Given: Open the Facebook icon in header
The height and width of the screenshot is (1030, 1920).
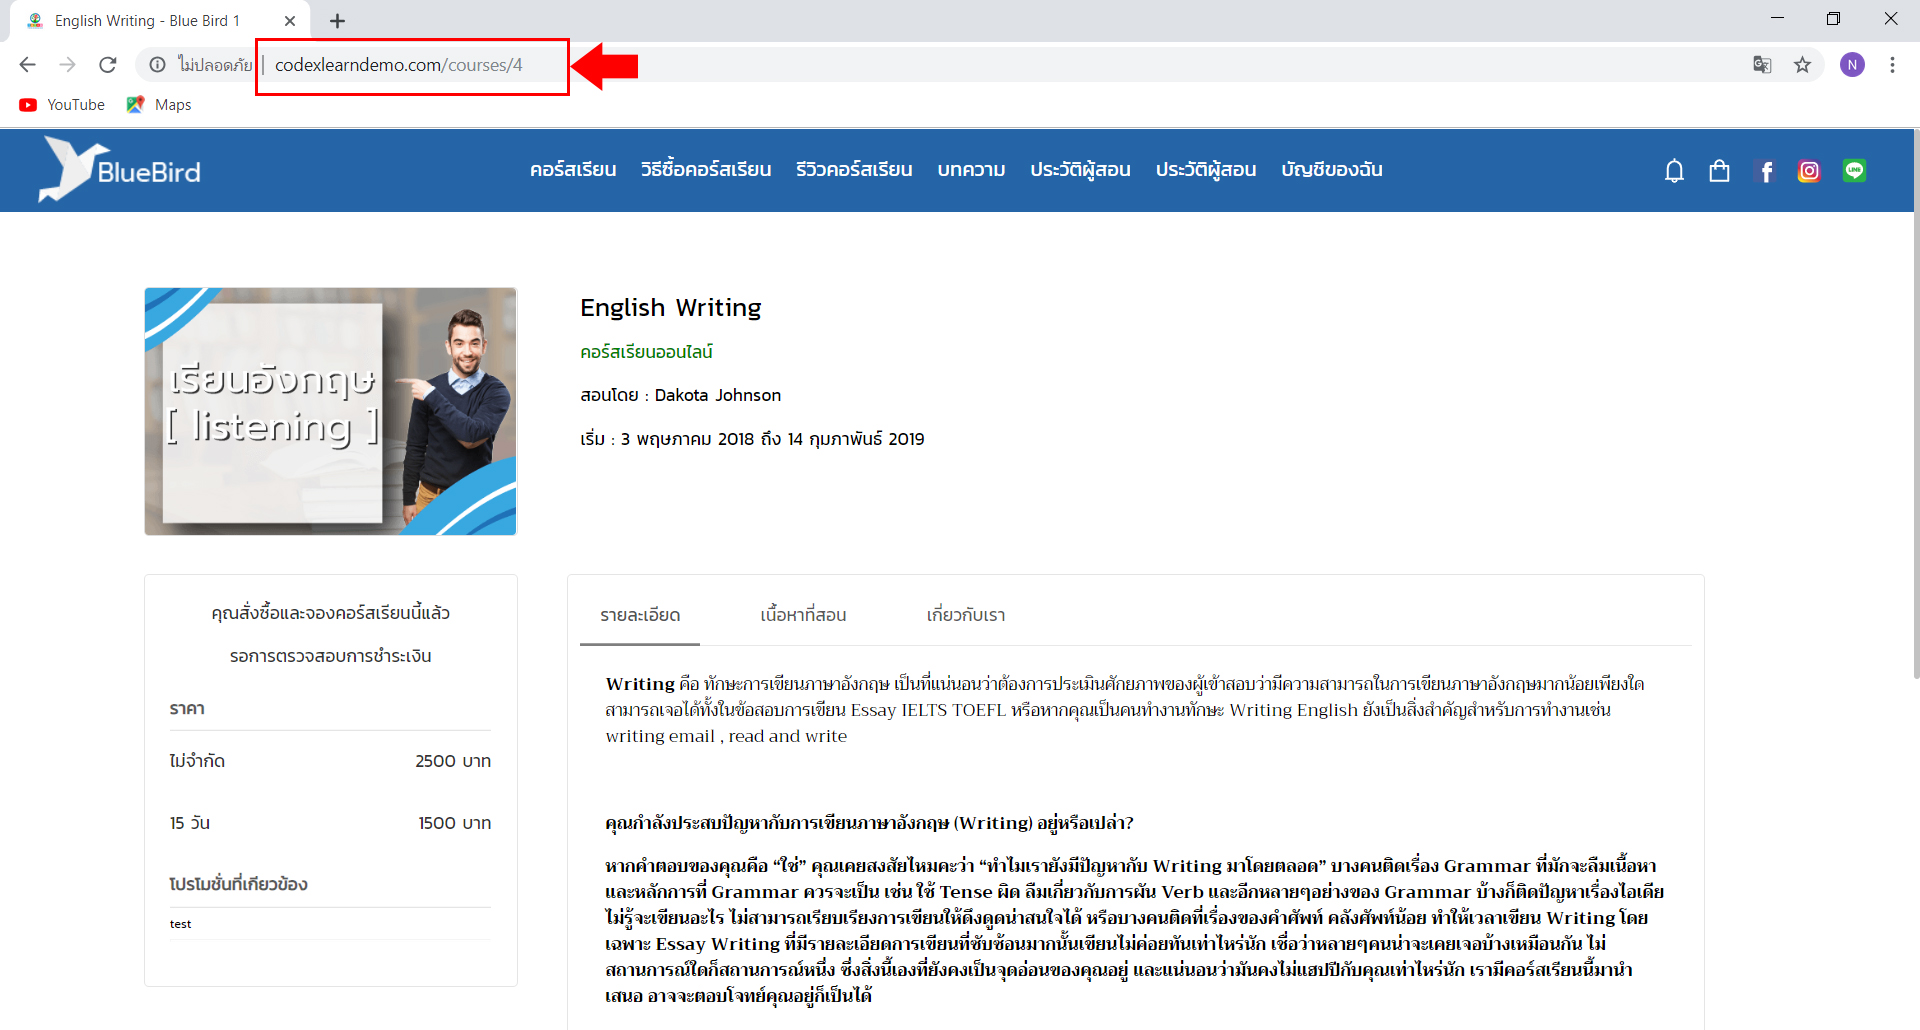Looking at the screenshot, I should tap(1766, 172).
